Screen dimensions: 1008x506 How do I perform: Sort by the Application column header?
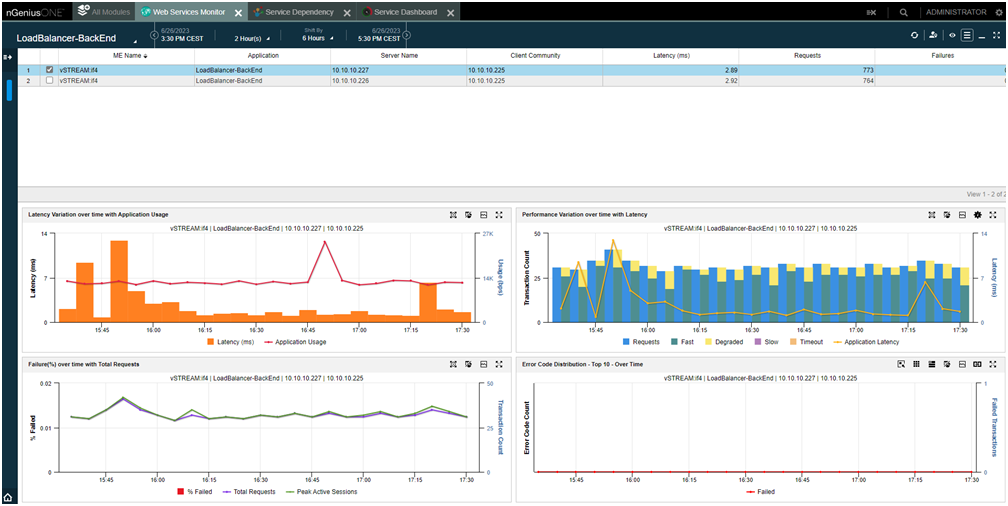point(263,56)
